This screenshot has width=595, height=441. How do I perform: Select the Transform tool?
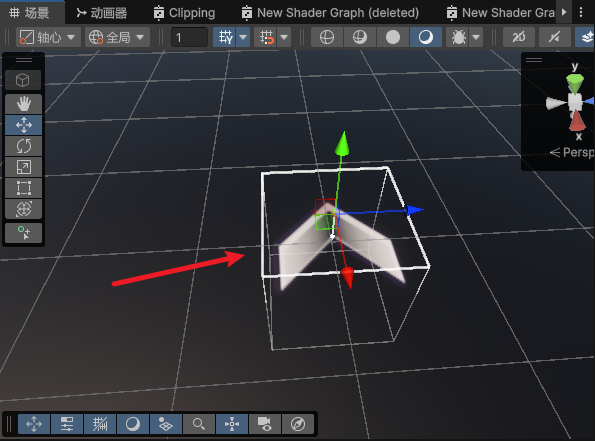pos(23,209)
